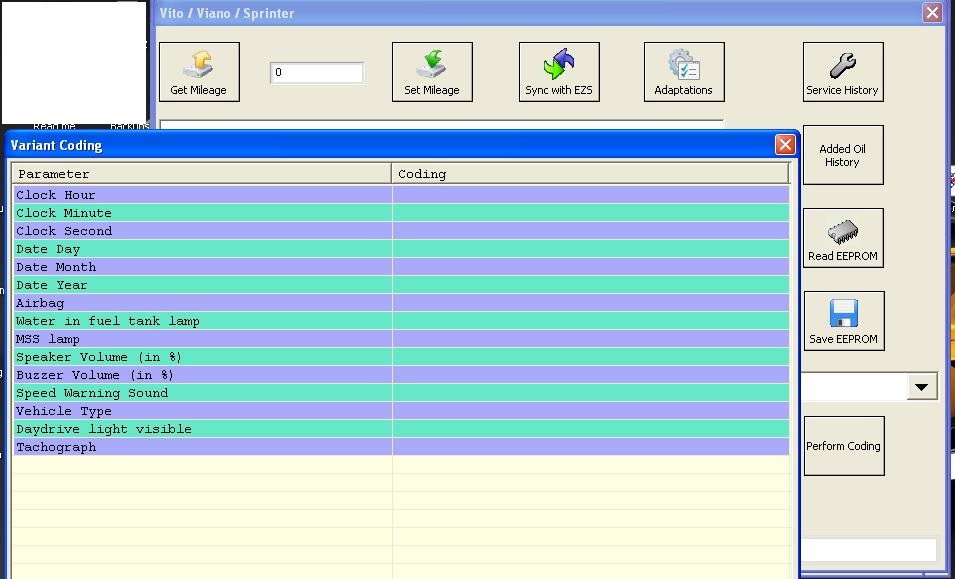The image size is (955, 579).
Task: Open Added Oil History
Action: click(843, 155)
